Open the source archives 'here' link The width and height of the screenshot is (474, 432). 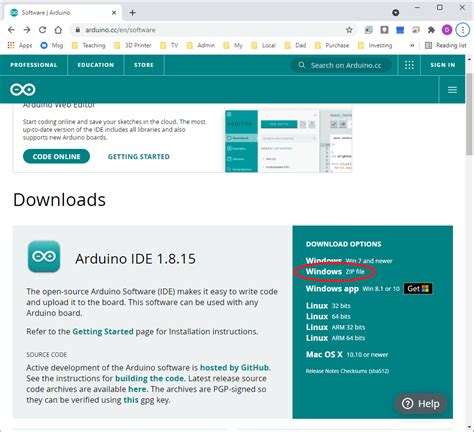click(x=137, y=389)
